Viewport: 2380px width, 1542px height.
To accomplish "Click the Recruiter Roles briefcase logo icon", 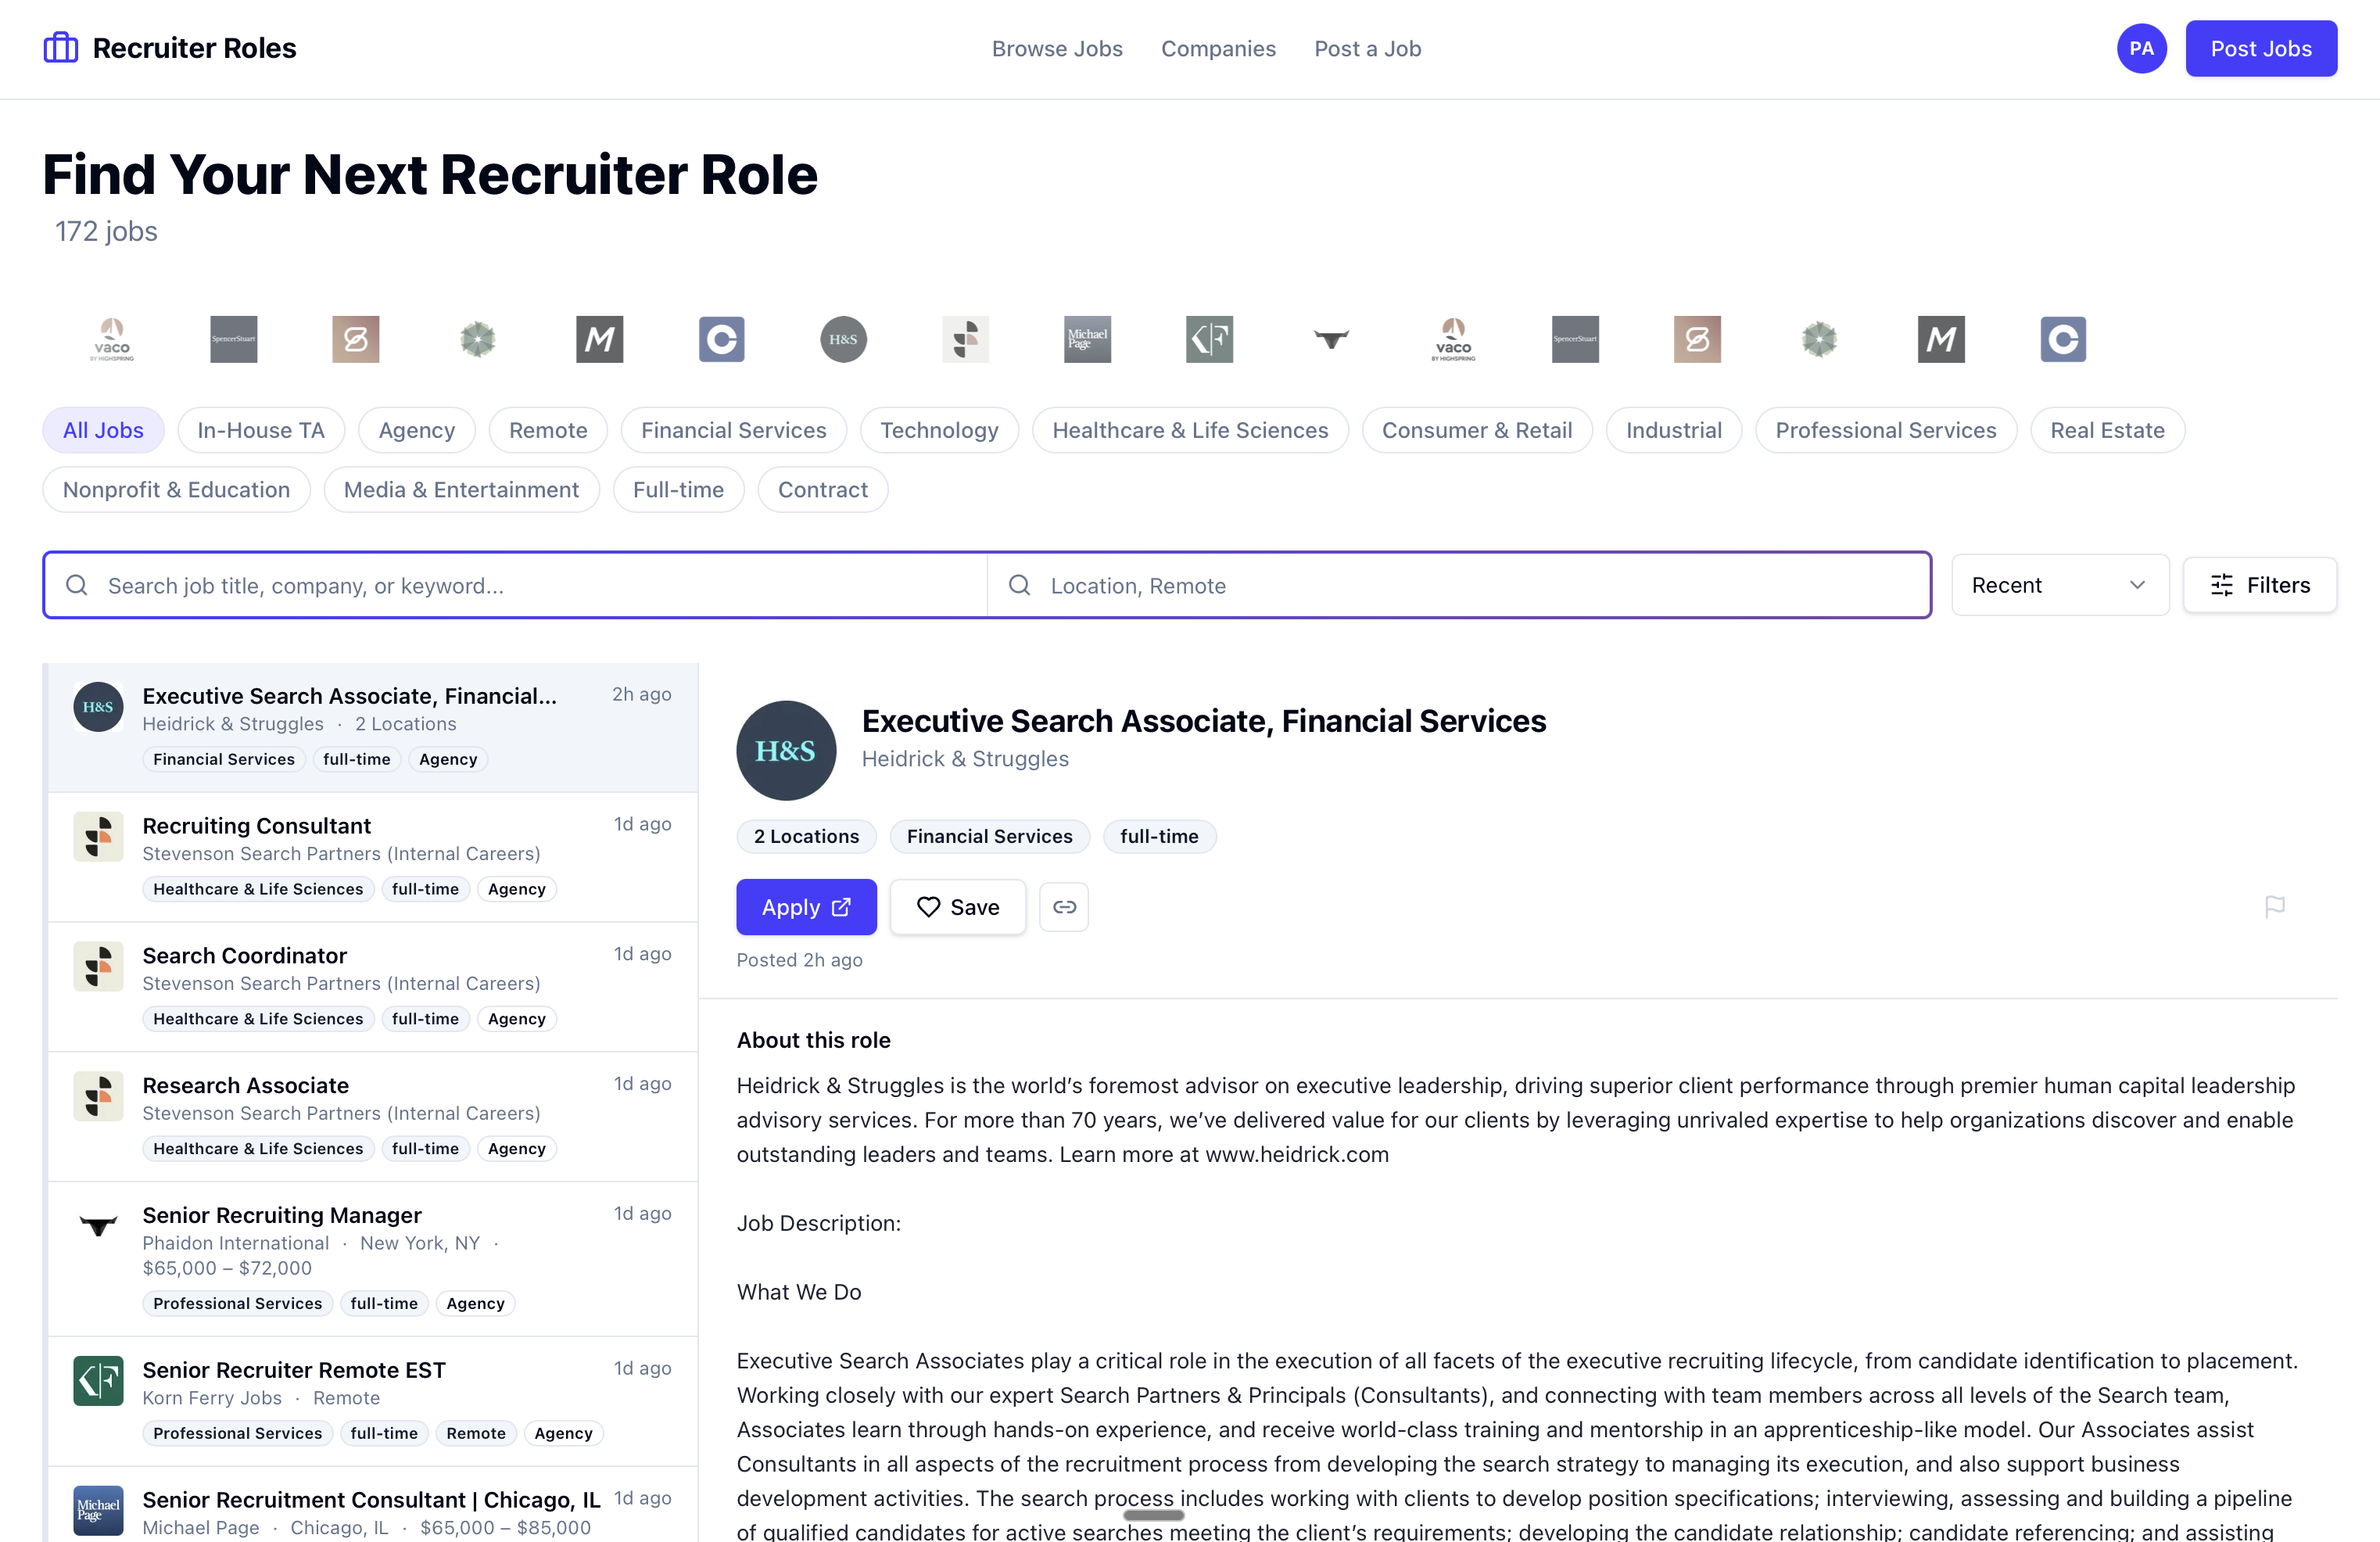I will [59, 48].
